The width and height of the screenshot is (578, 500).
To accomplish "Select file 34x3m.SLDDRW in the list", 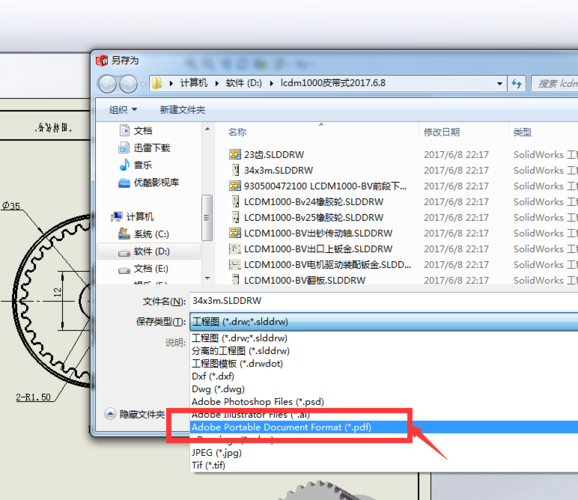I will click(278, 170).
